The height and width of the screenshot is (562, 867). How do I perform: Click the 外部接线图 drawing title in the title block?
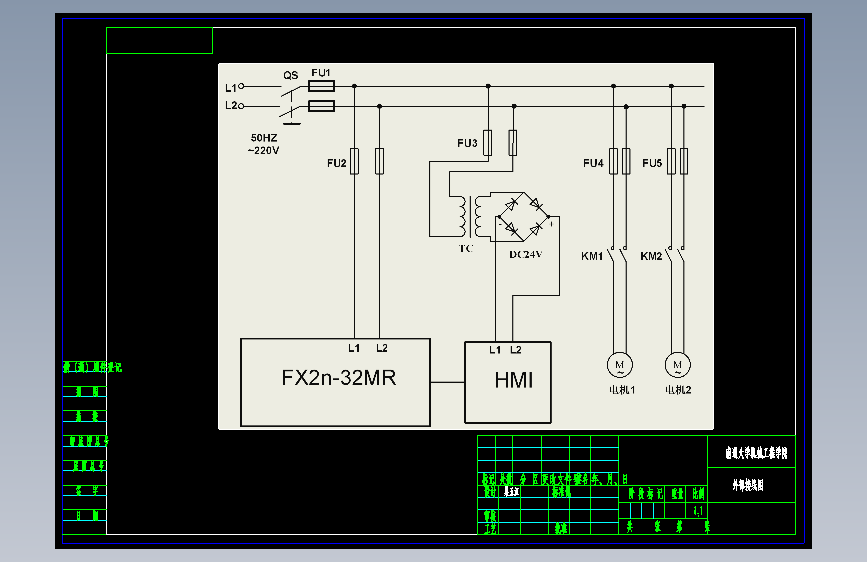pos(748,486)
